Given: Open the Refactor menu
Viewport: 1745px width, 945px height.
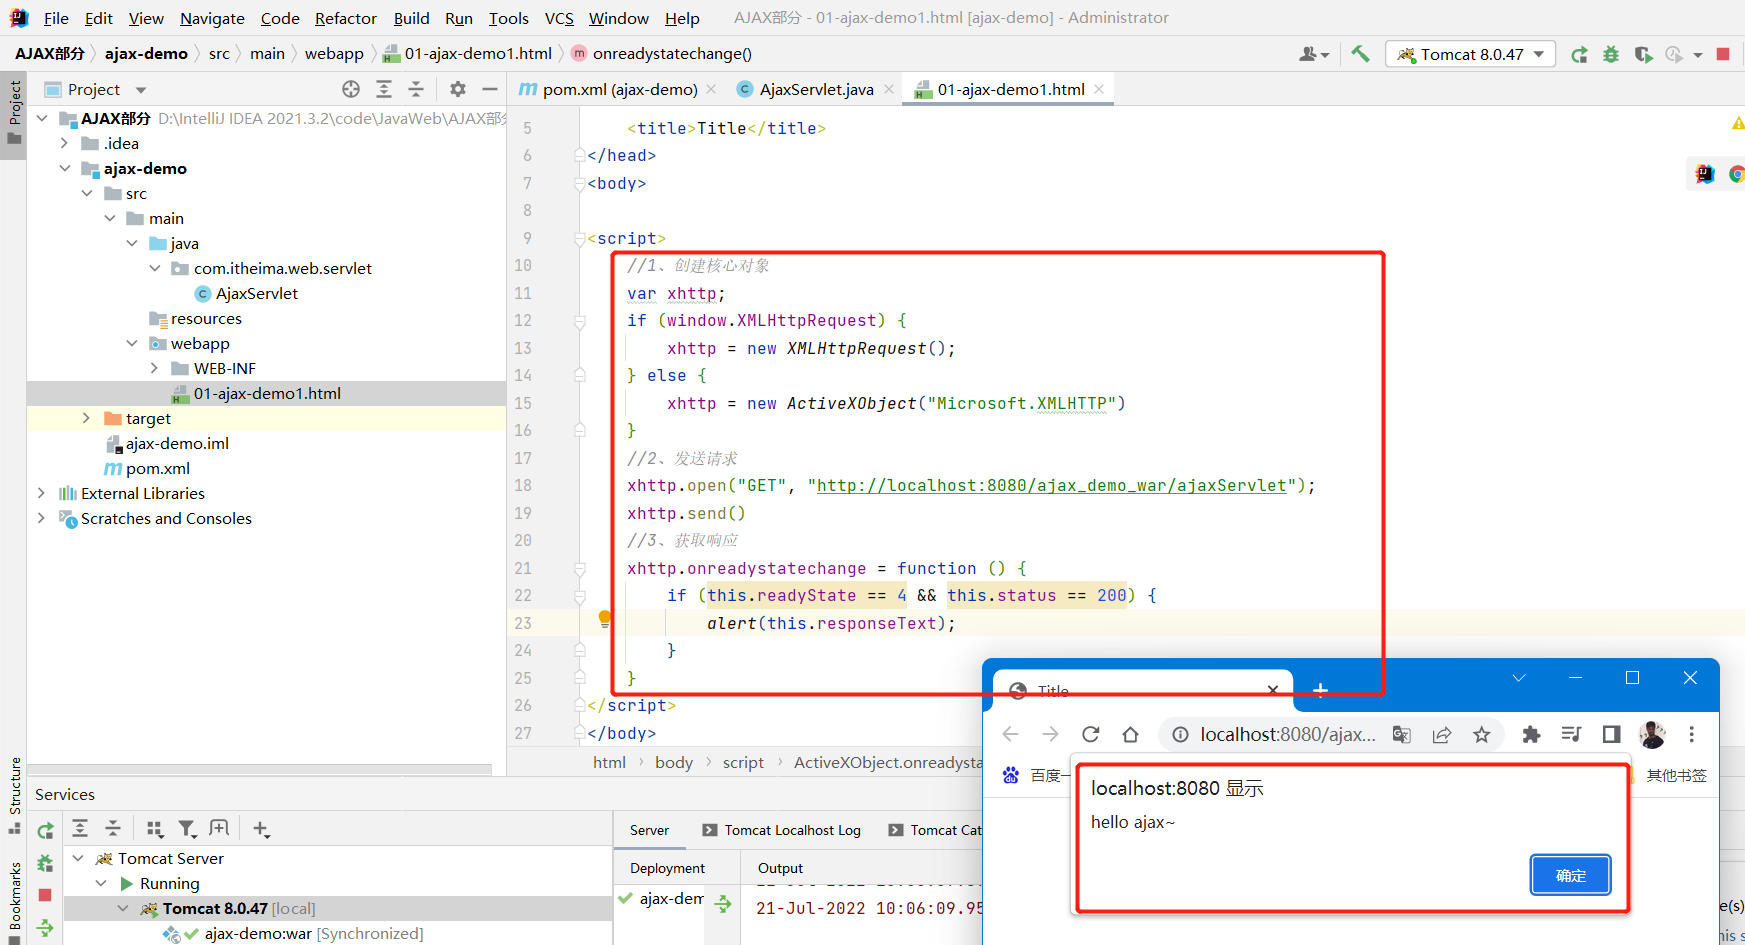Looking at the screenshot, I should click(345, 18).
